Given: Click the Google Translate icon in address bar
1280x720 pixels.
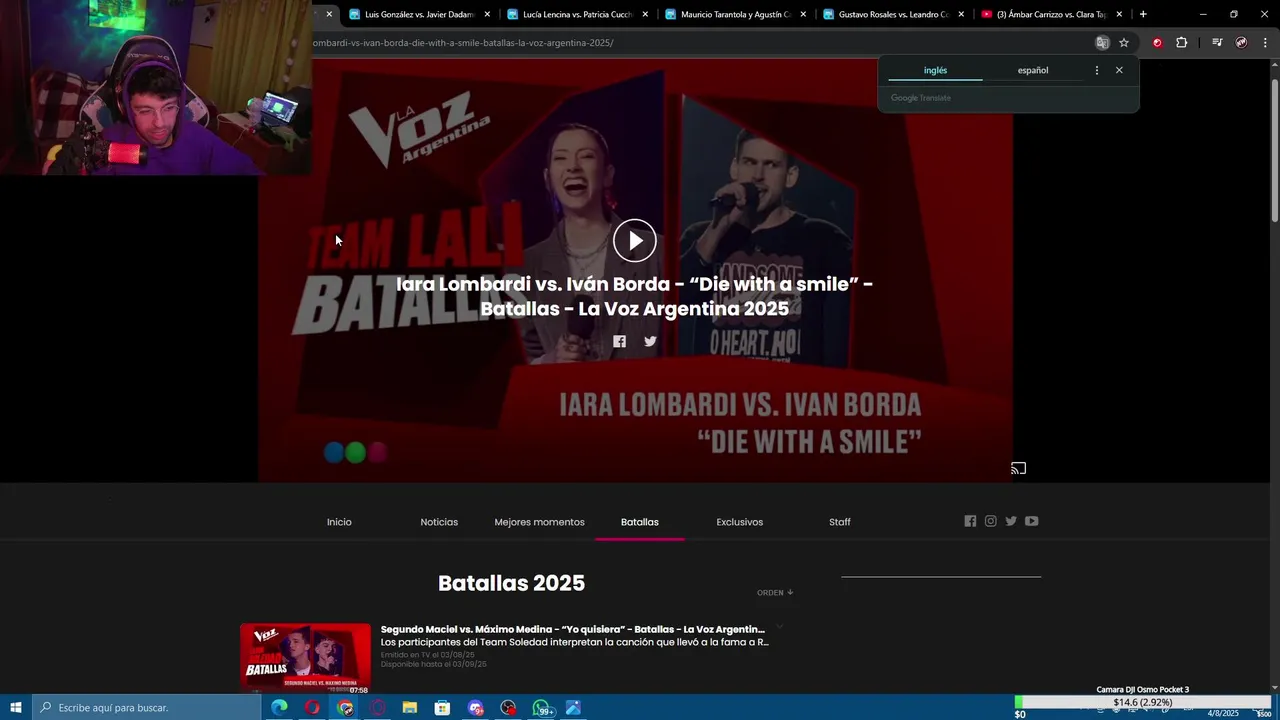Looking at the screenshot, I should [x=1102, y=43].
